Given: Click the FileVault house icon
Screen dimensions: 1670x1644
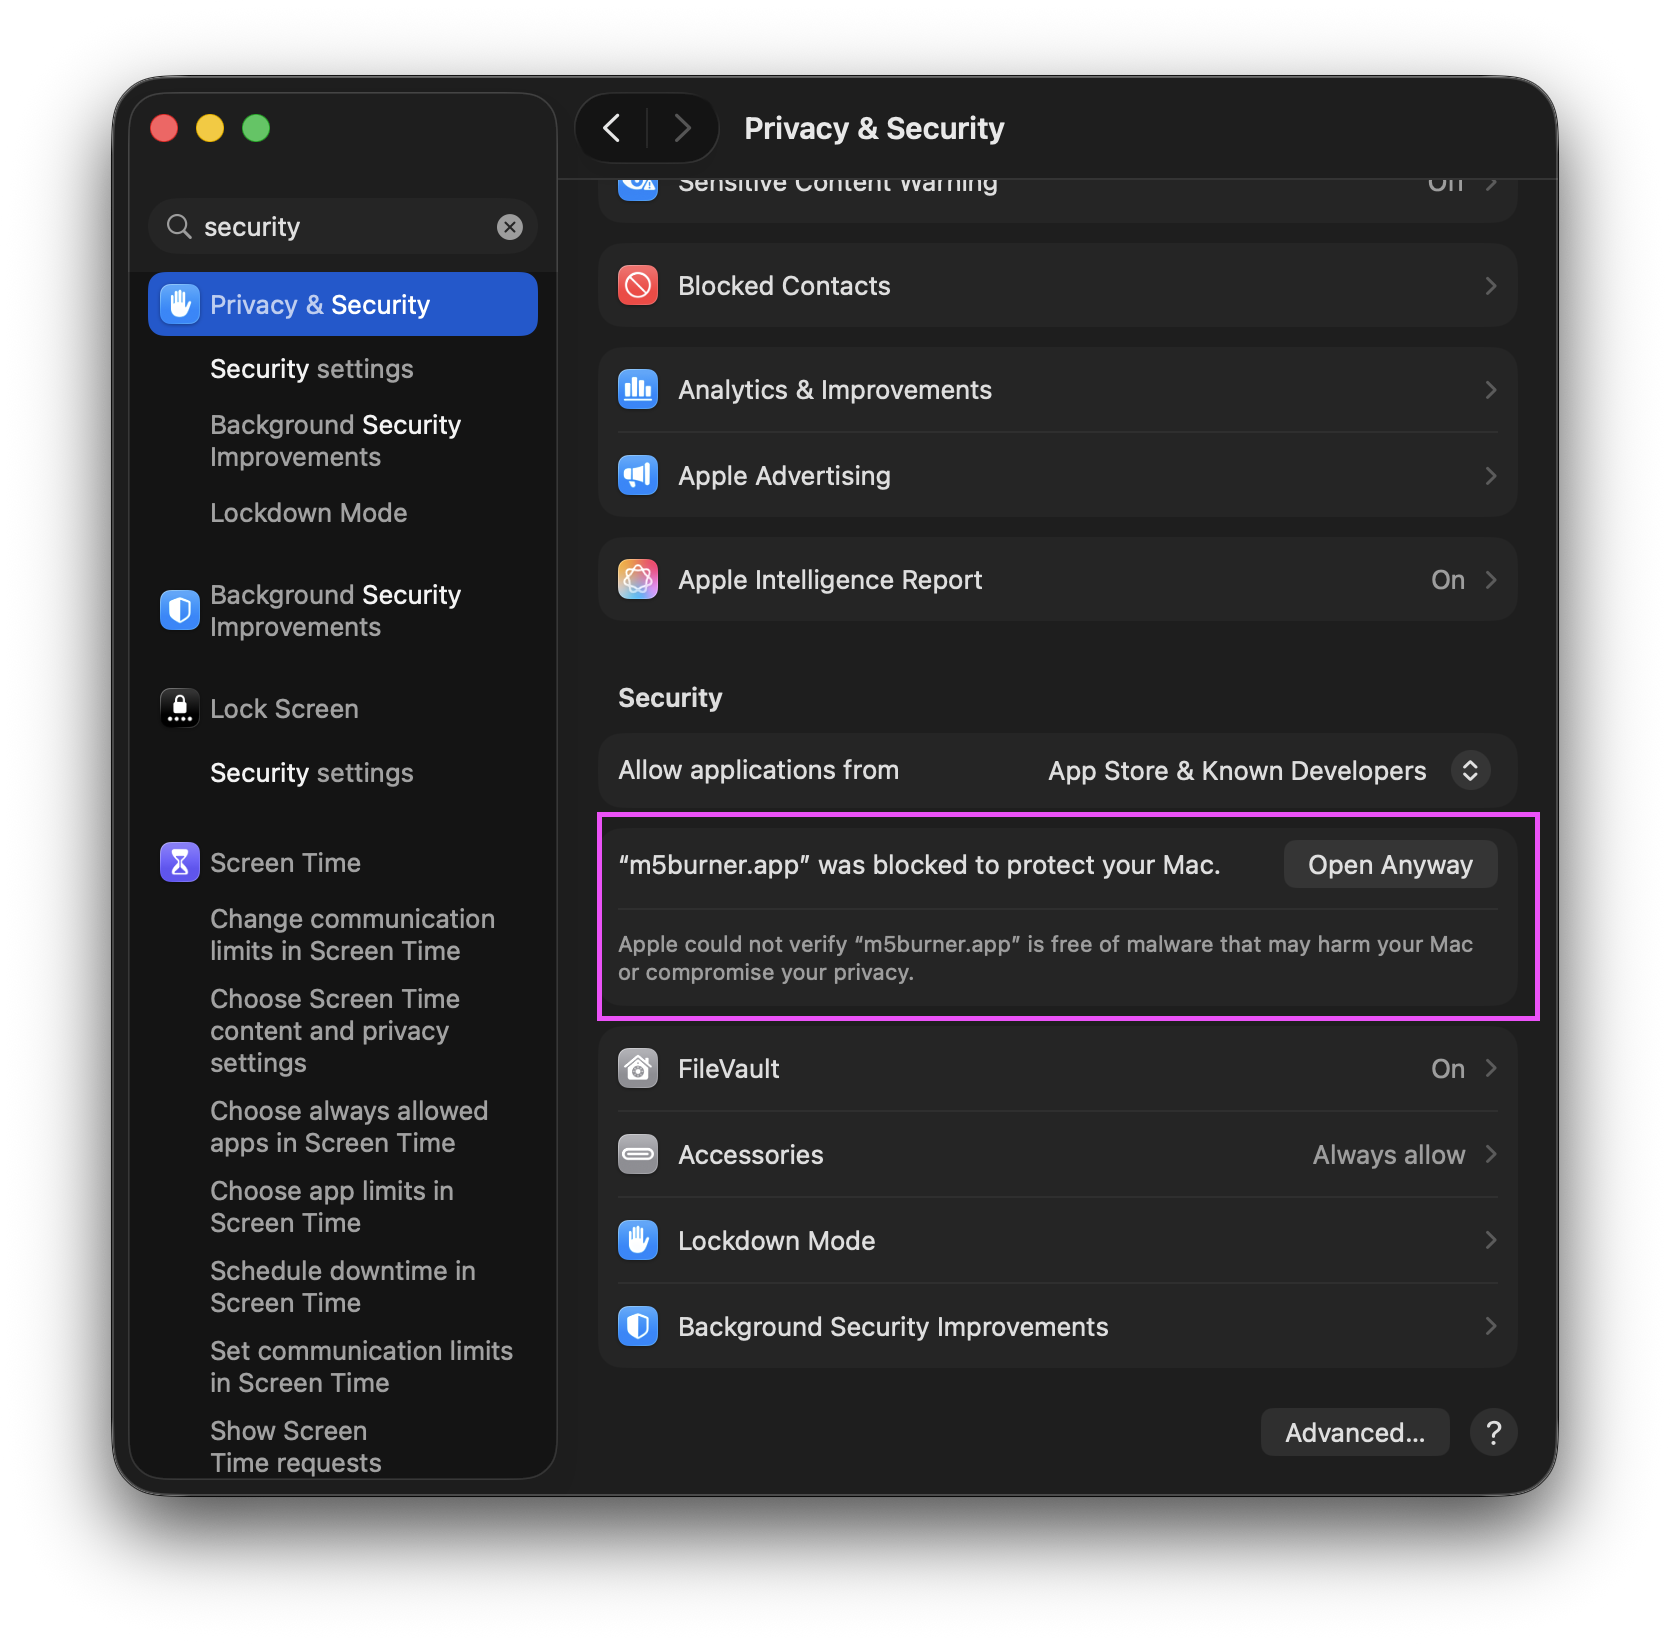Looking at the screenshot, I should 638,1069.
